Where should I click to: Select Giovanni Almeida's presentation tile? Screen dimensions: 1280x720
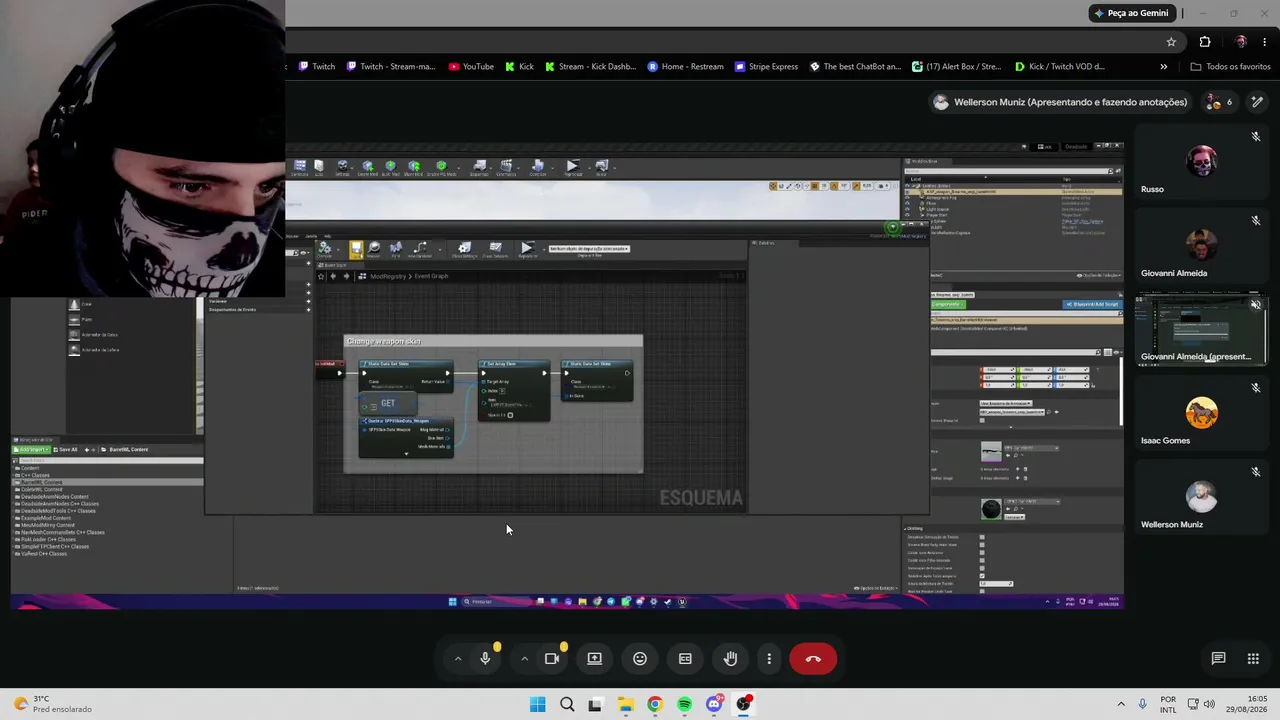1201,330
